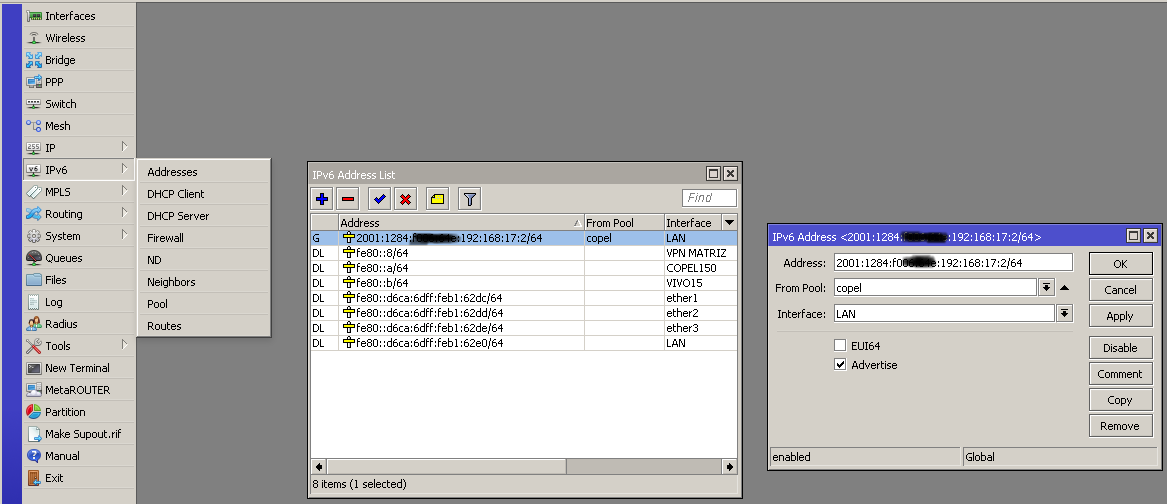
Task: Expand the IP submenu
Action: 125,147
